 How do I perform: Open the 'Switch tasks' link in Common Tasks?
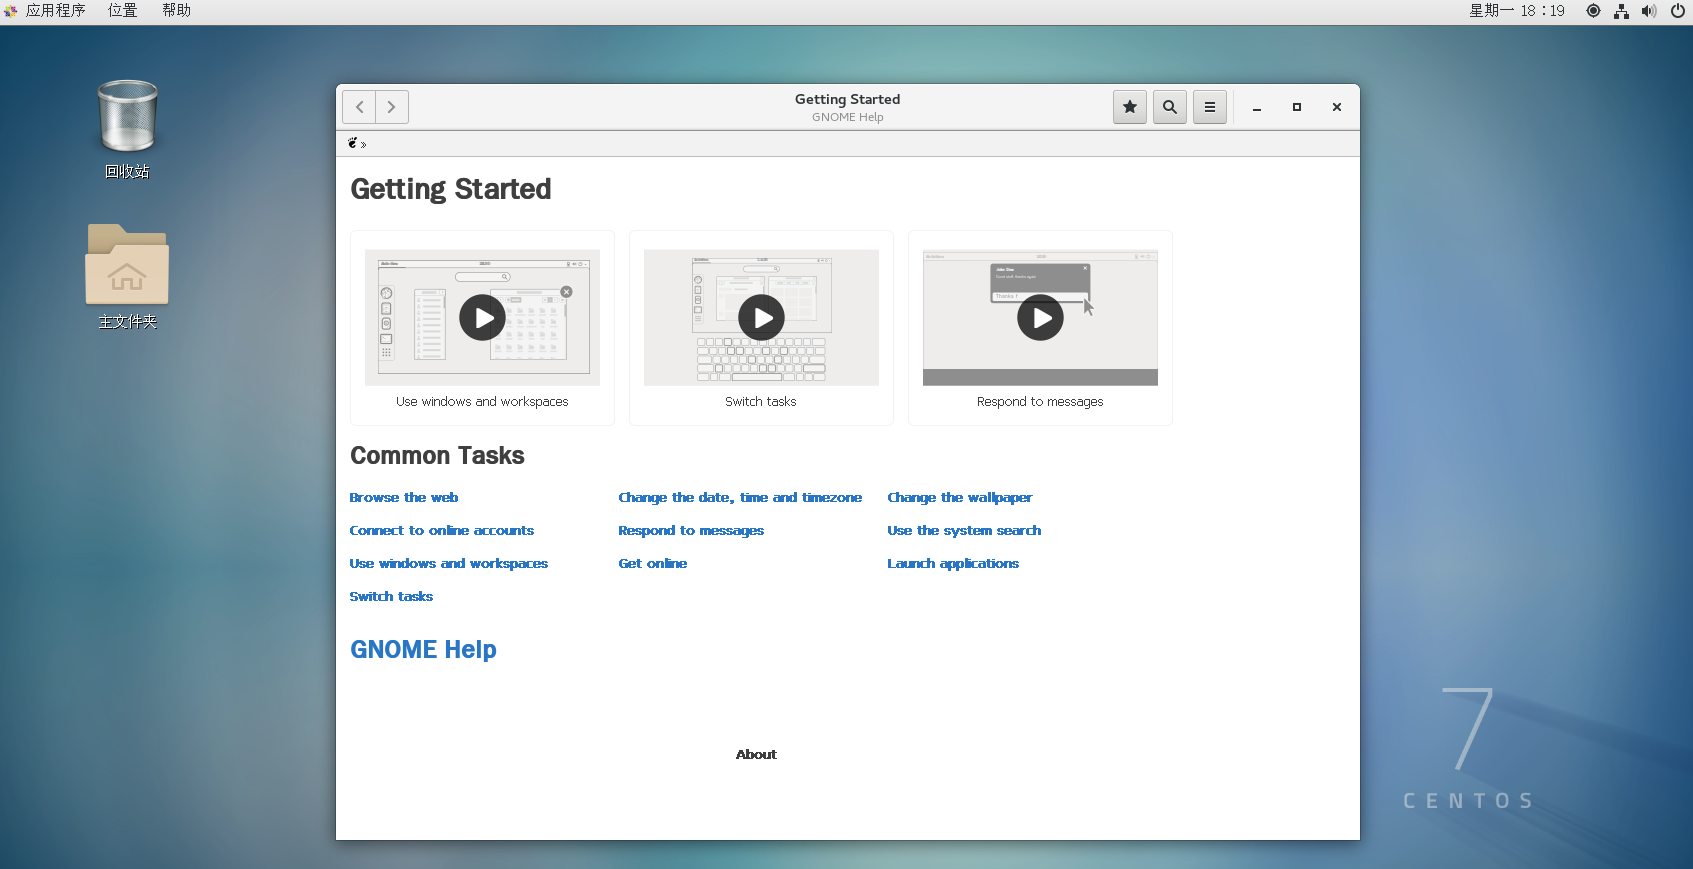pos(391,596)
